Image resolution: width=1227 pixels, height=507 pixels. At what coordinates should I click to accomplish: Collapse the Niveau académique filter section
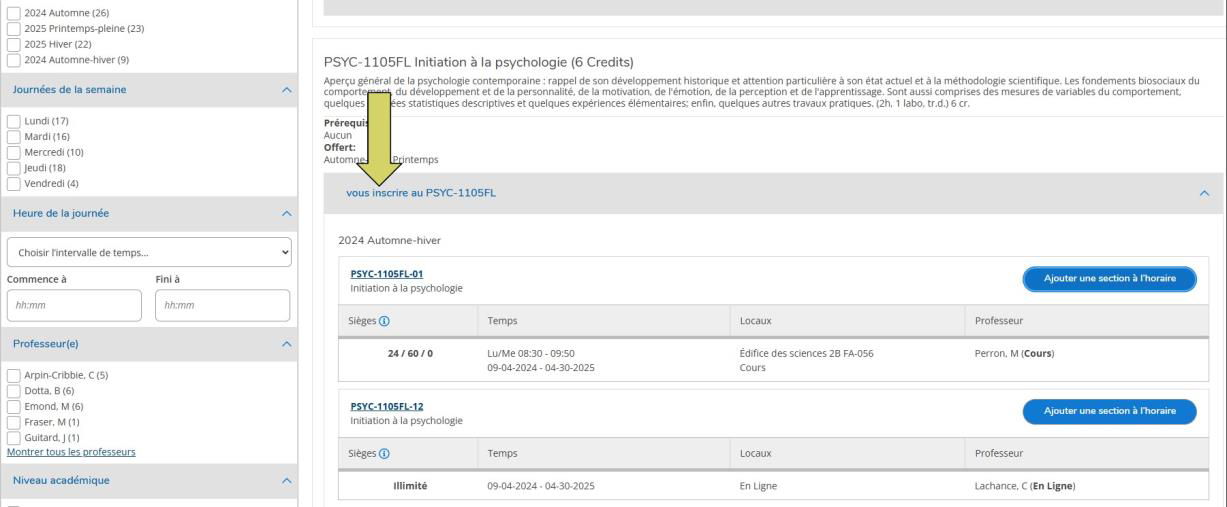[x=288, y=481]
